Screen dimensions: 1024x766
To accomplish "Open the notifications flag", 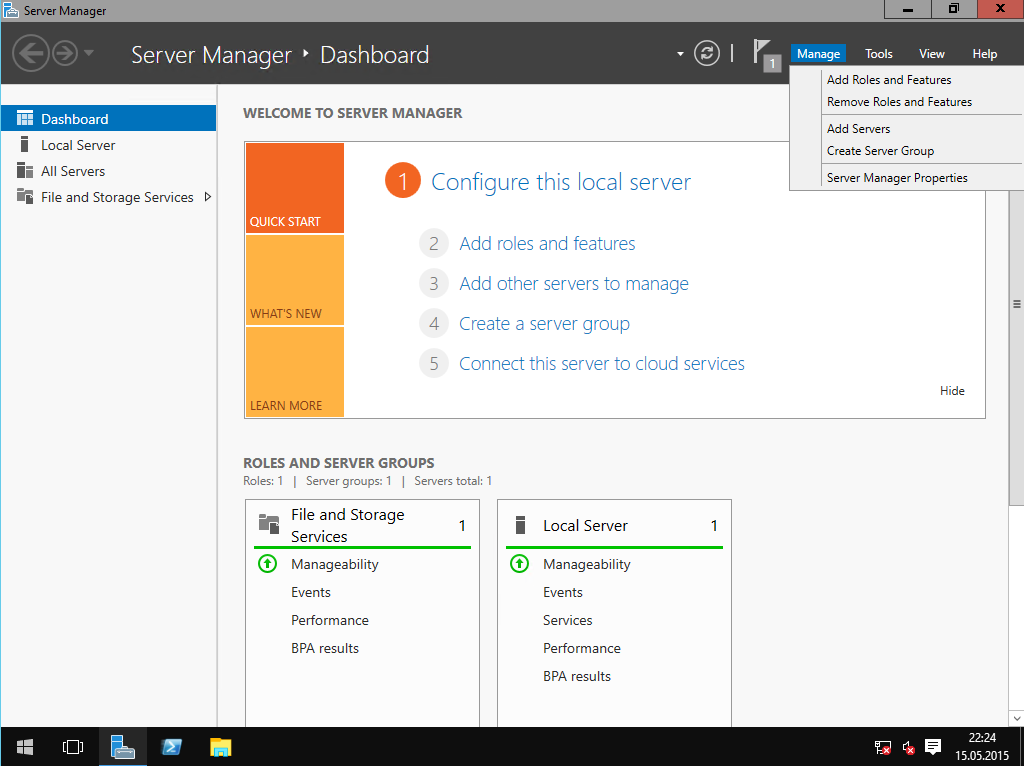I will [766, 55].
